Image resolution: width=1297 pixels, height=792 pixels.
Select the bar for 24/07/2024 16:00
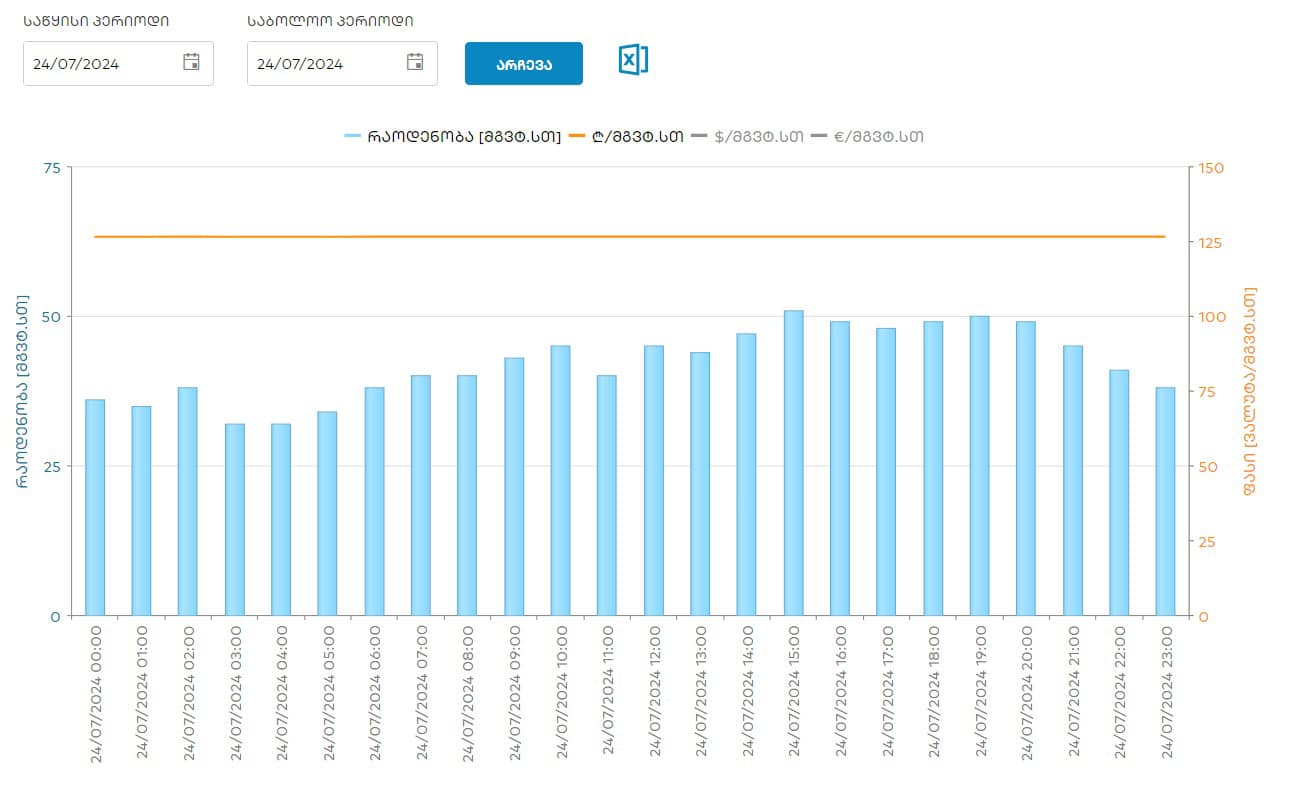click(840, 468)
